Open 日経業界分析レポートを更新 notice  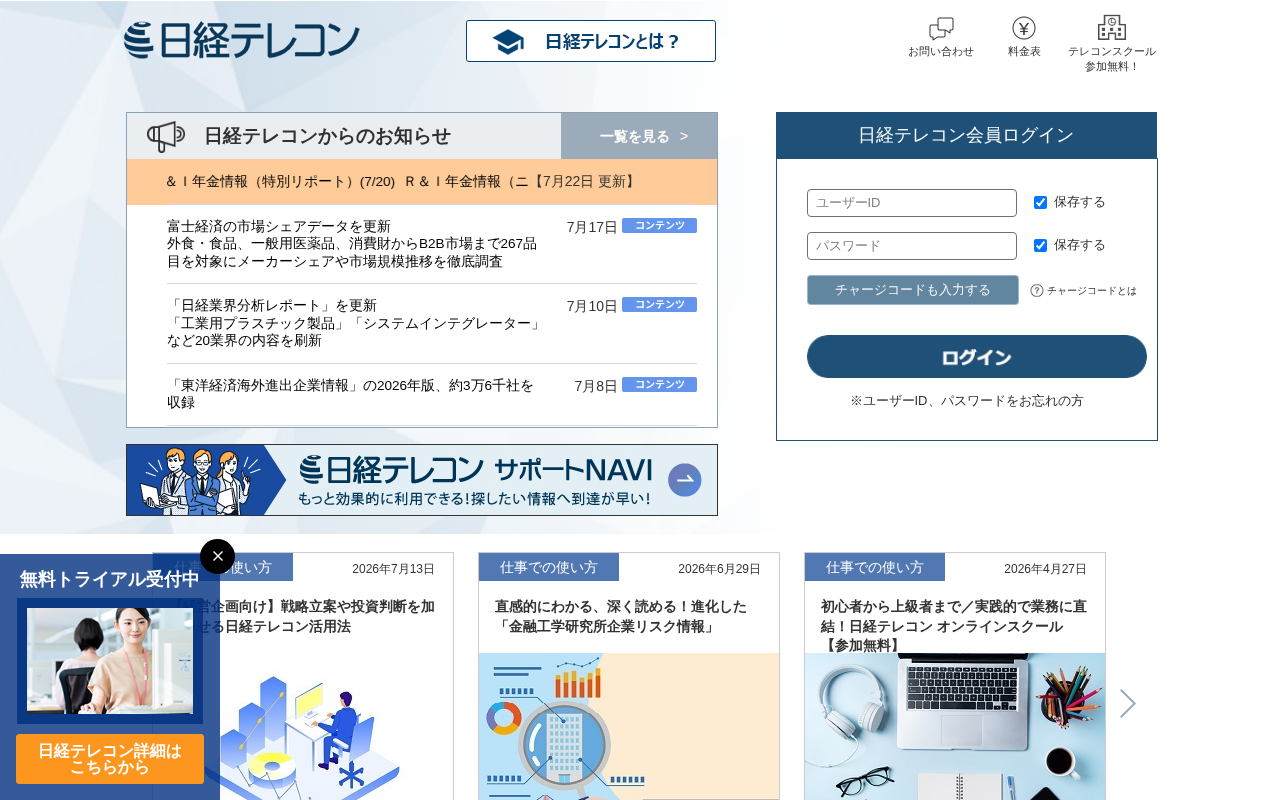(354, 323)
